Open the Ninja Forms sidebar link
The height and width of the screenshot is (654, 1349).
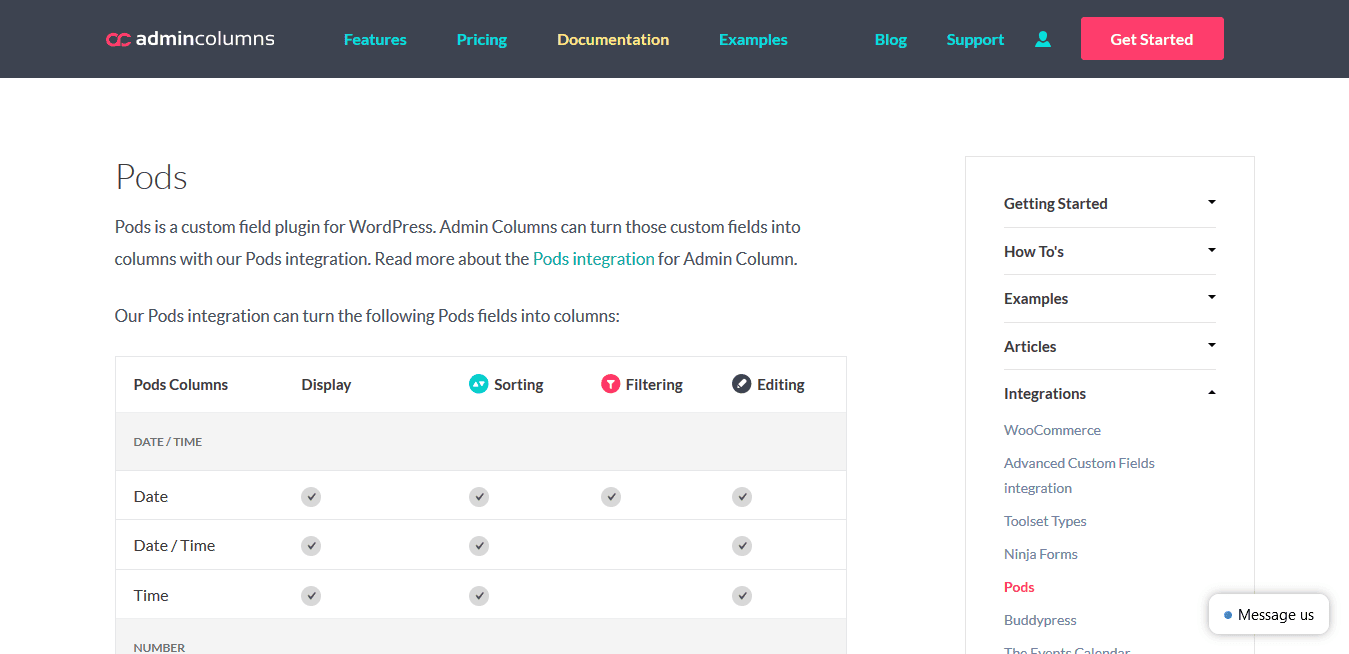(1041, 554)
